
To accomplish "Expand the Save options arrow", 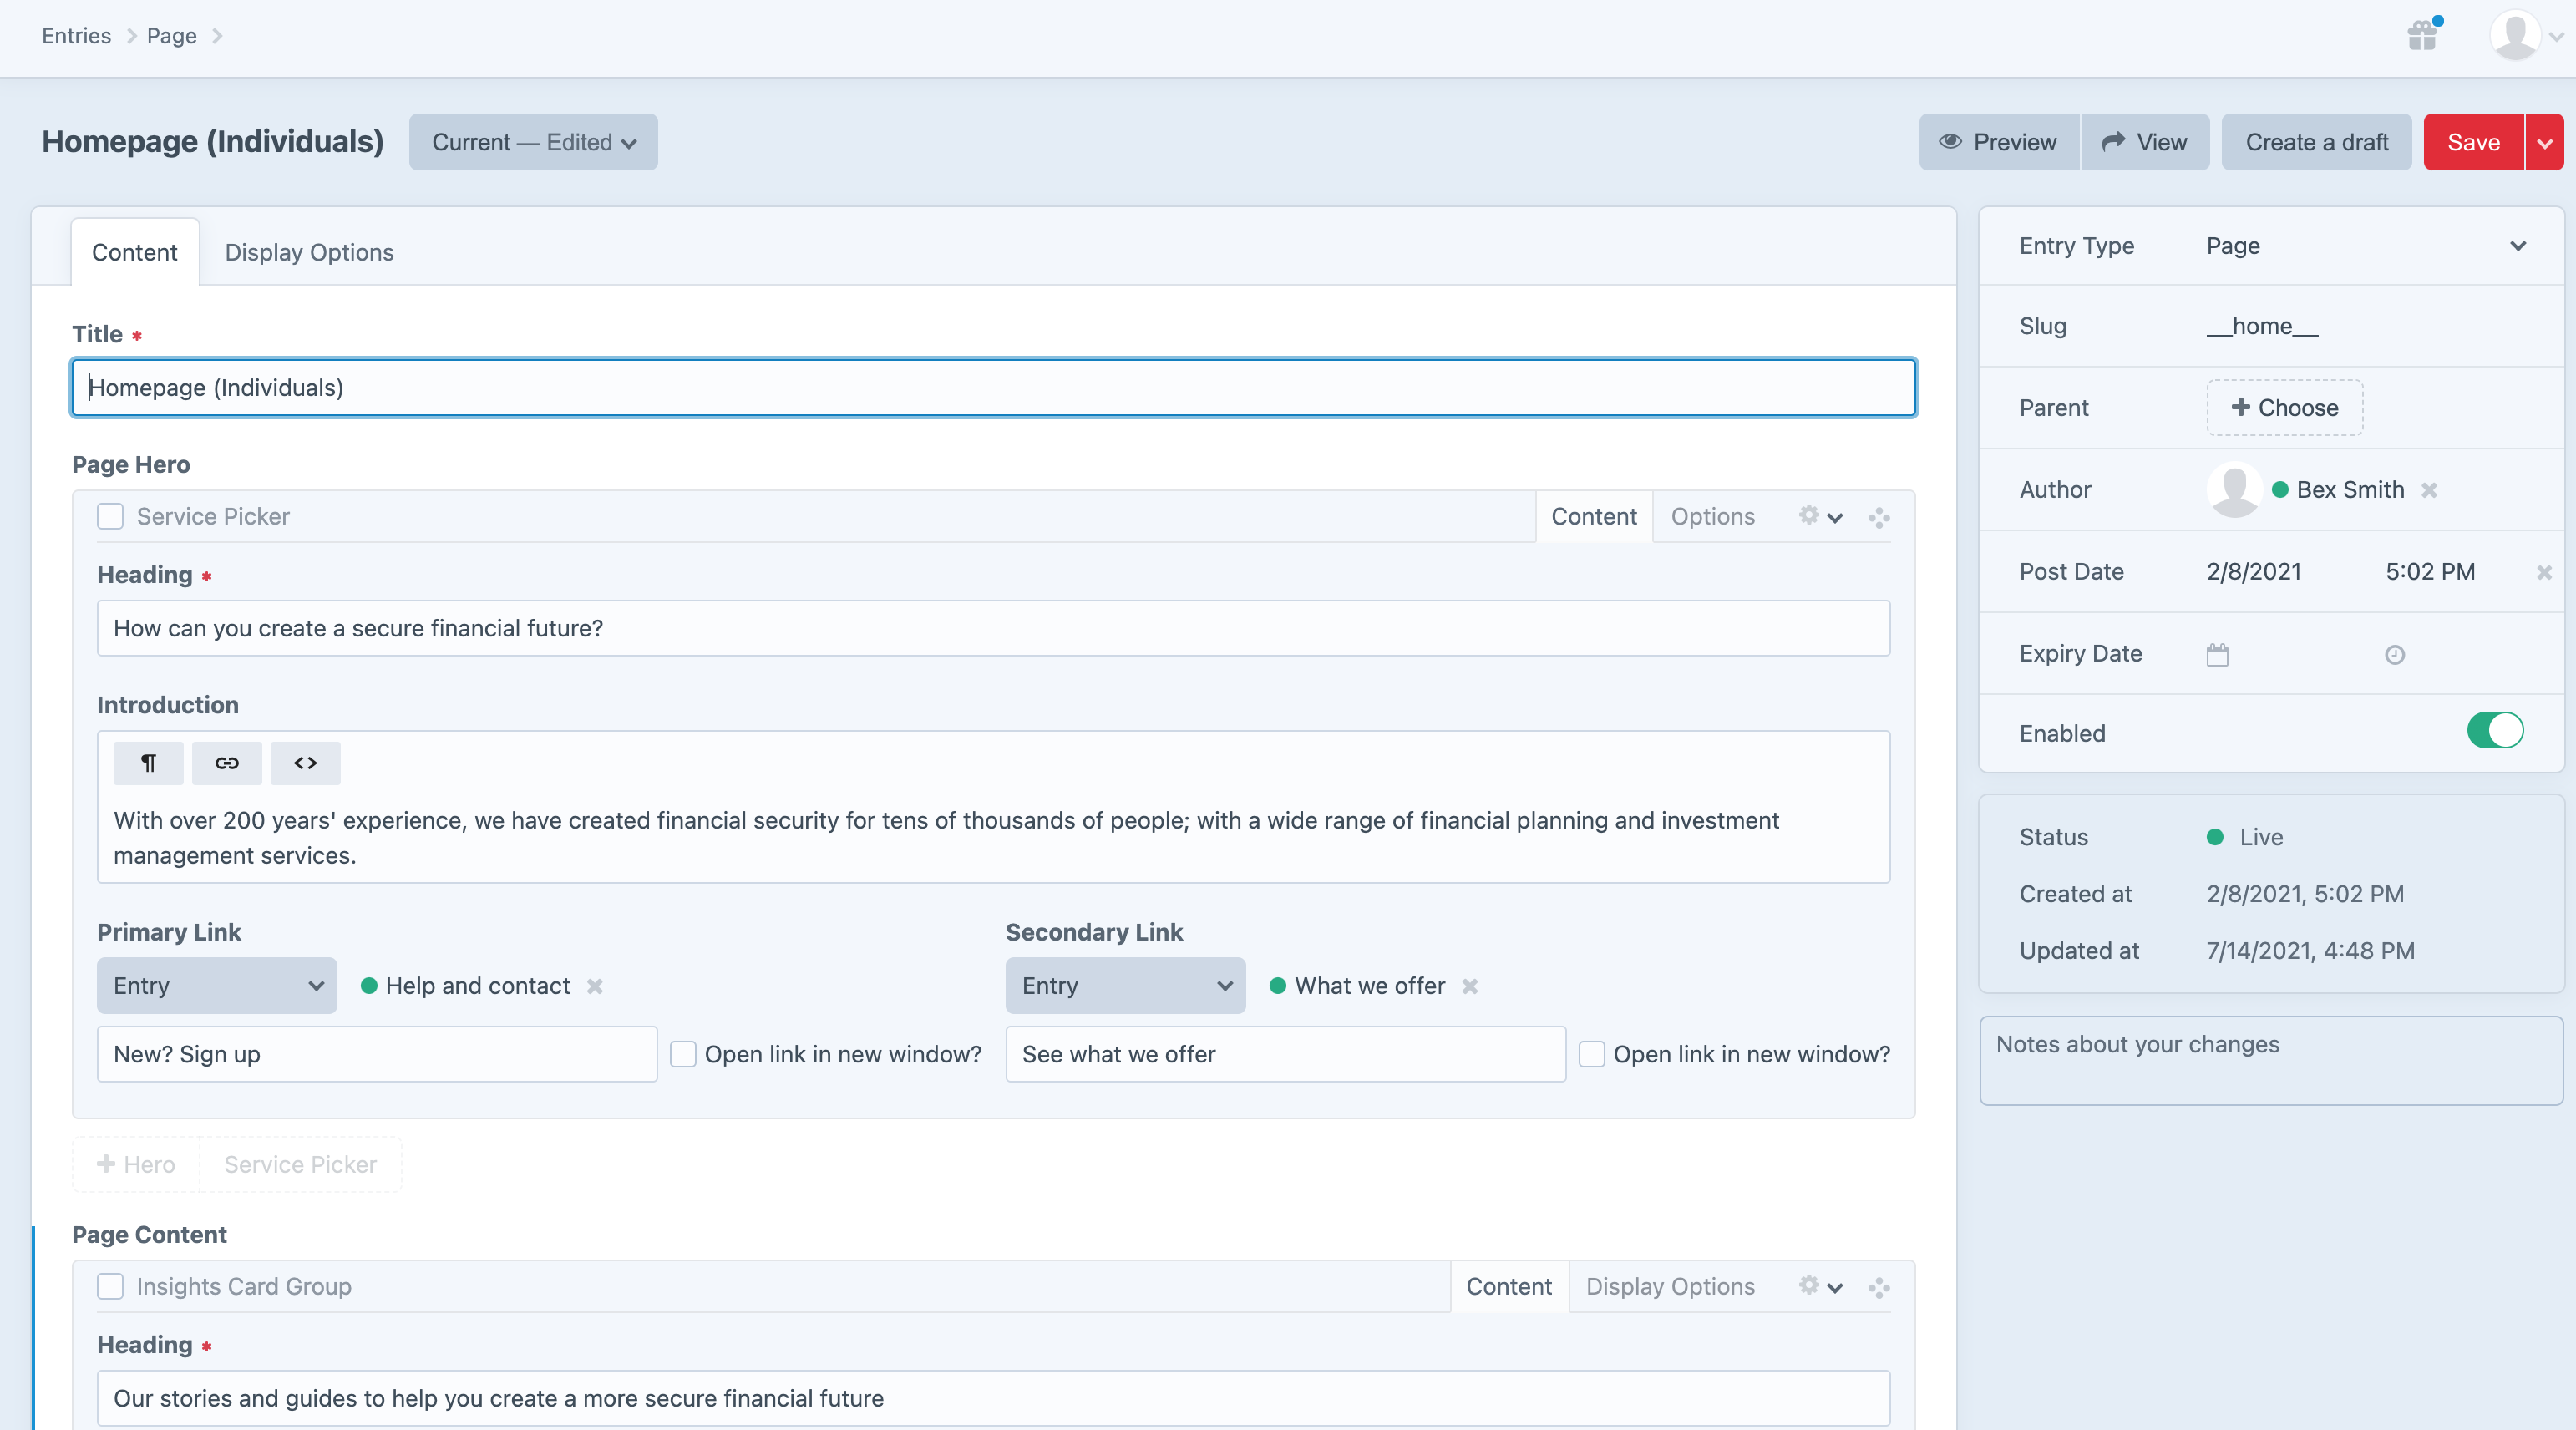I will 2544,142.
